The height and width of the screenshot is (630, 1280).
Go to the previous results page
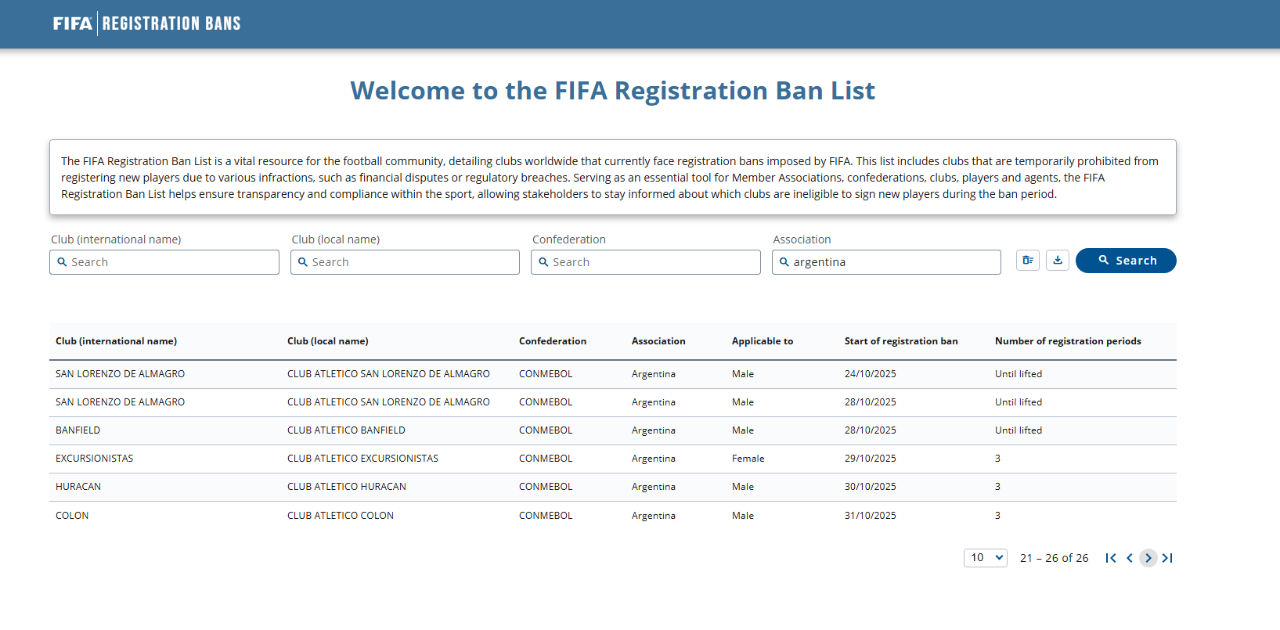point(1129,558)
